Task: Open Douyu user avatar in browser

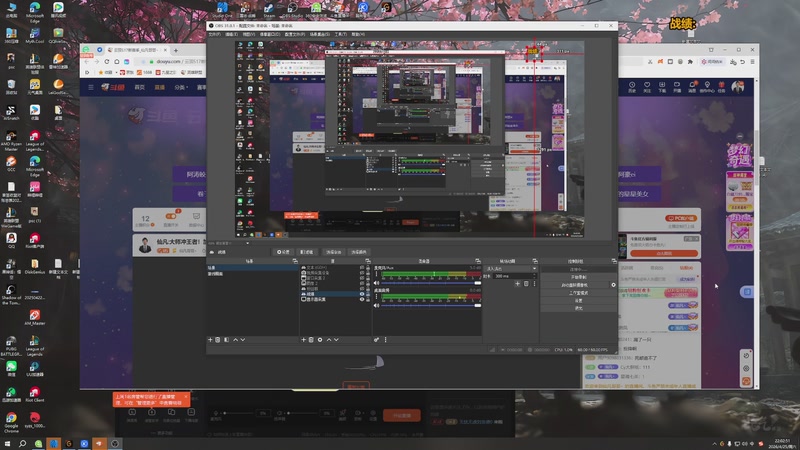Action: click(737, 87)
